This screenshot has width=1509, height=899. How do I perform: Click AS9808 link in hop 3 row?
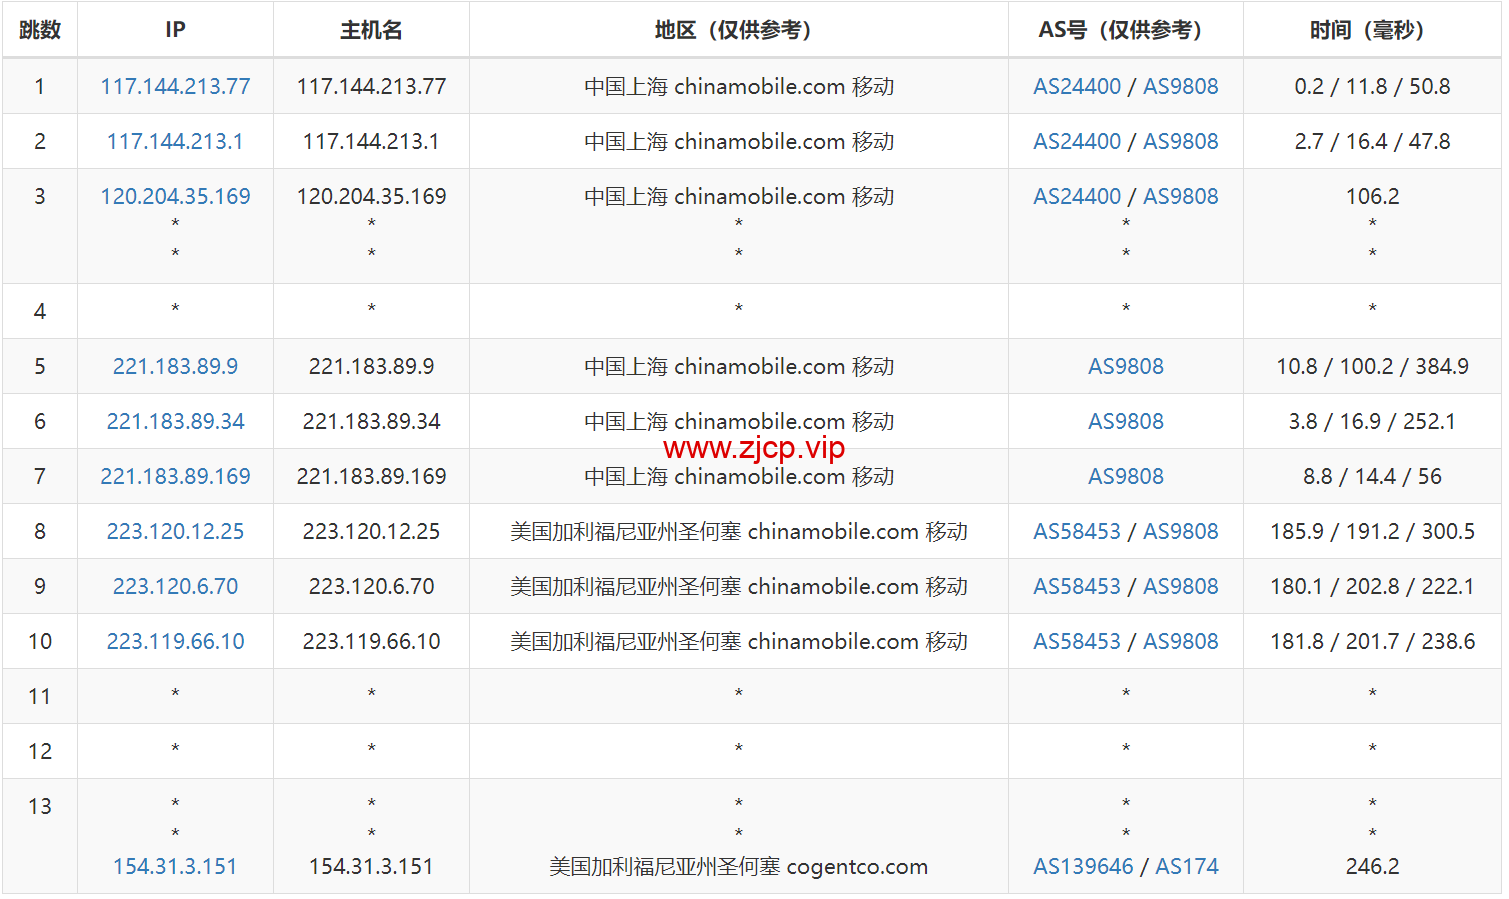coord(1181,197)
